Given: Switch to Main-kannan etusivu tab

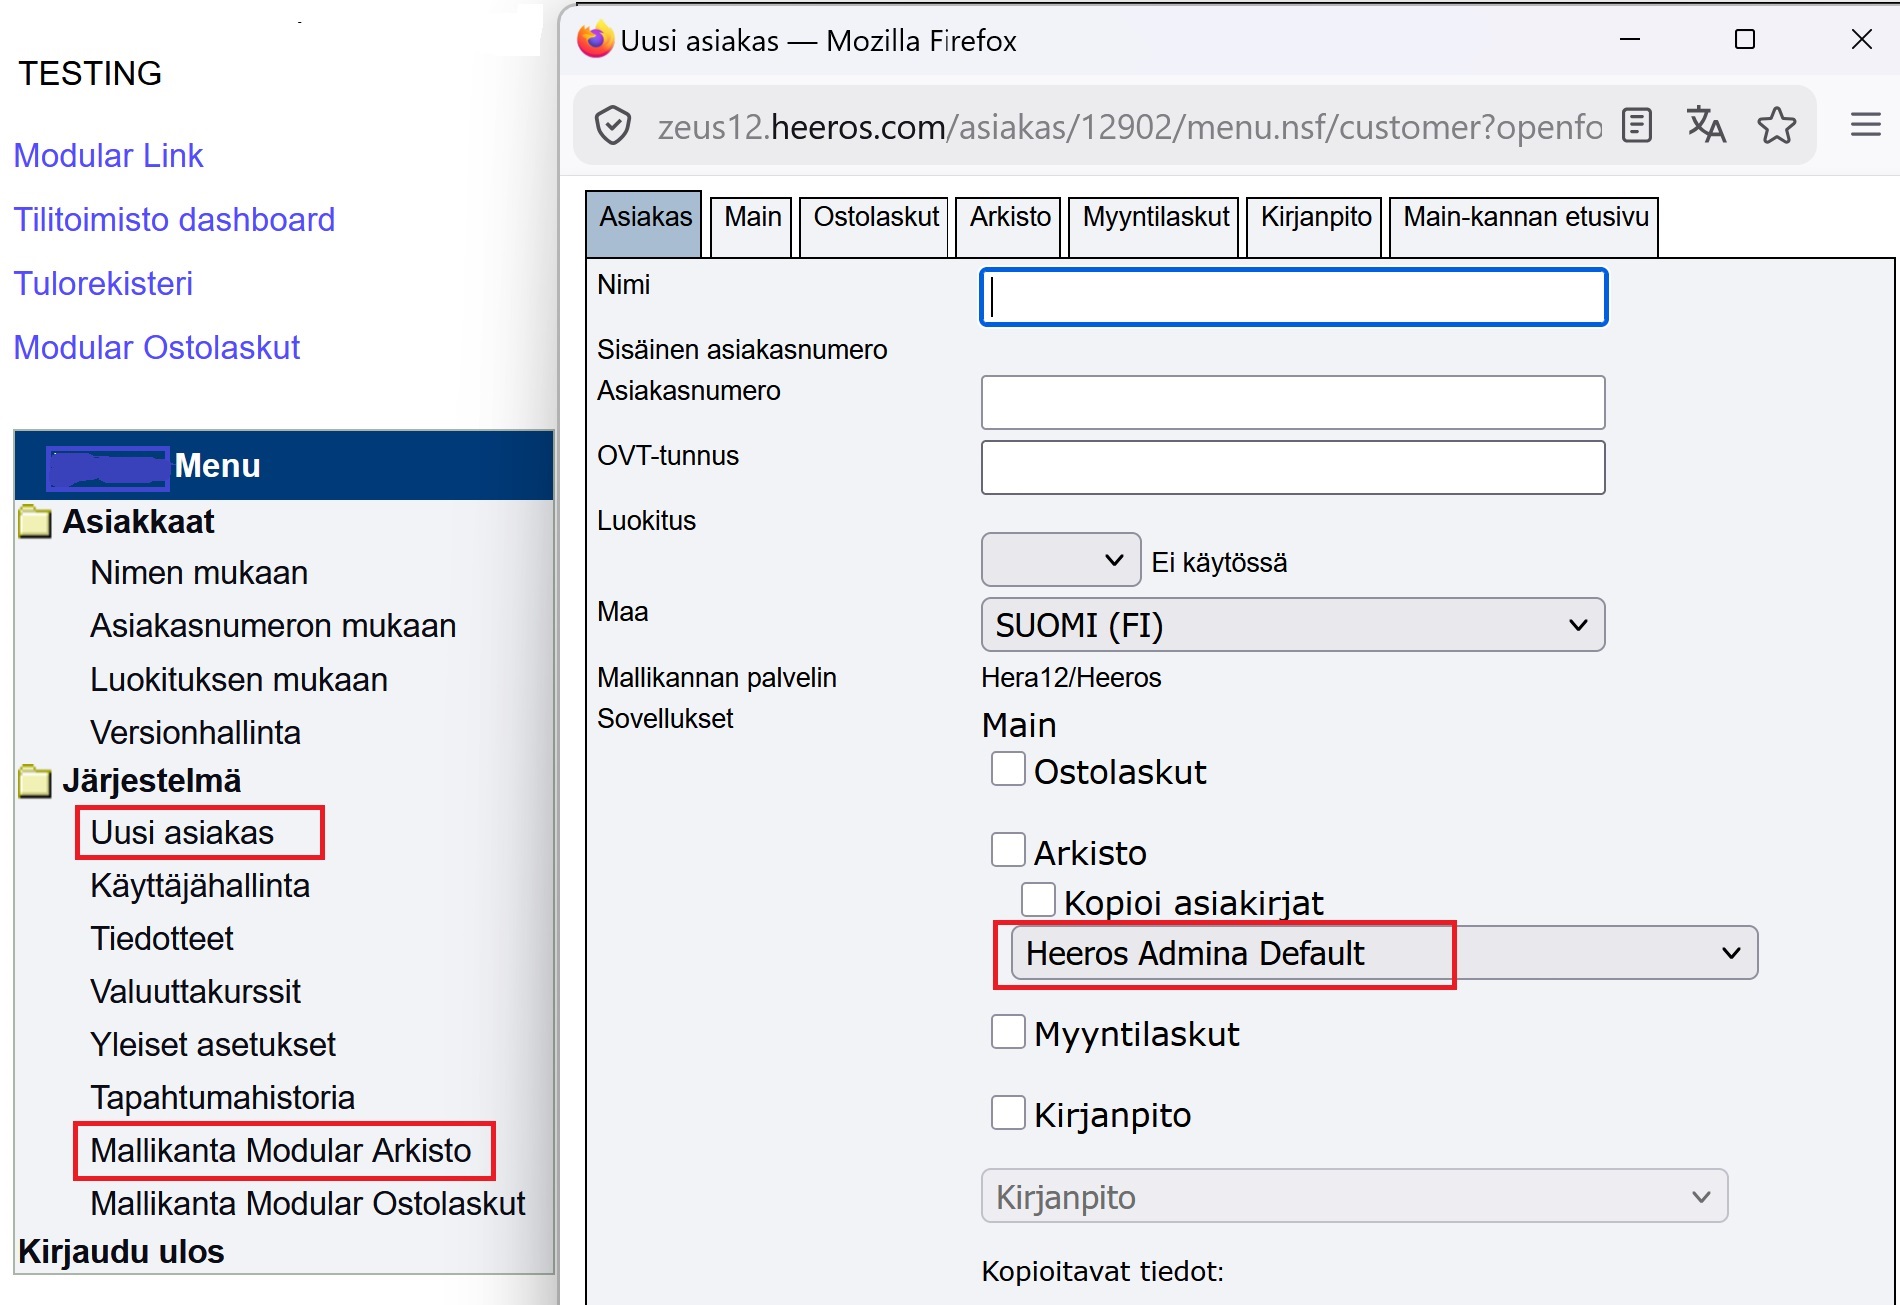Looking at the screenshot, I should (1524, 226).
